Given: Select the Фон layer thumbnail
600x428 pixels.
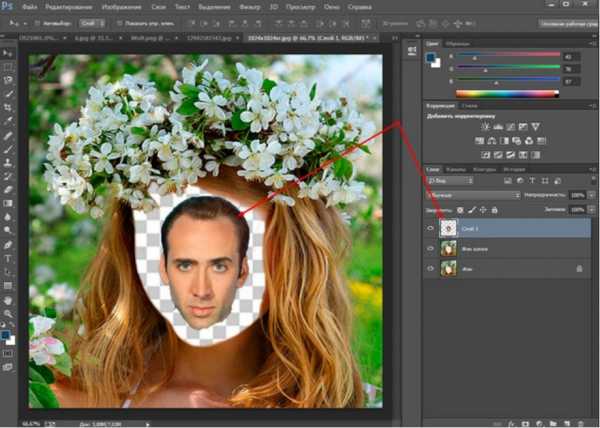Looking at the screenshot, I should 449,268.
